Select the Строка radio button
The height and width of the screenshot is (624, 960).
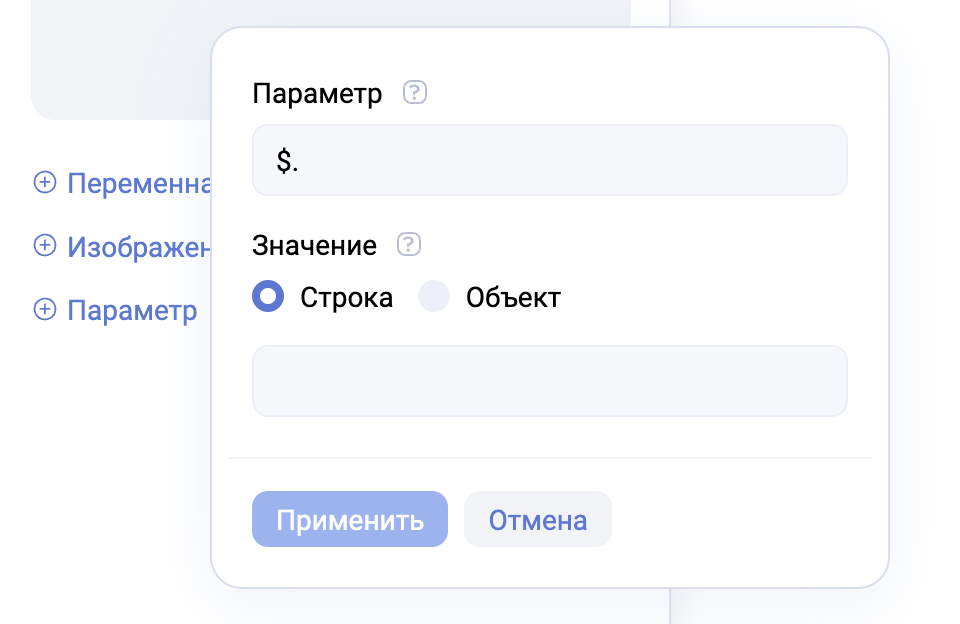coord(269,297)
